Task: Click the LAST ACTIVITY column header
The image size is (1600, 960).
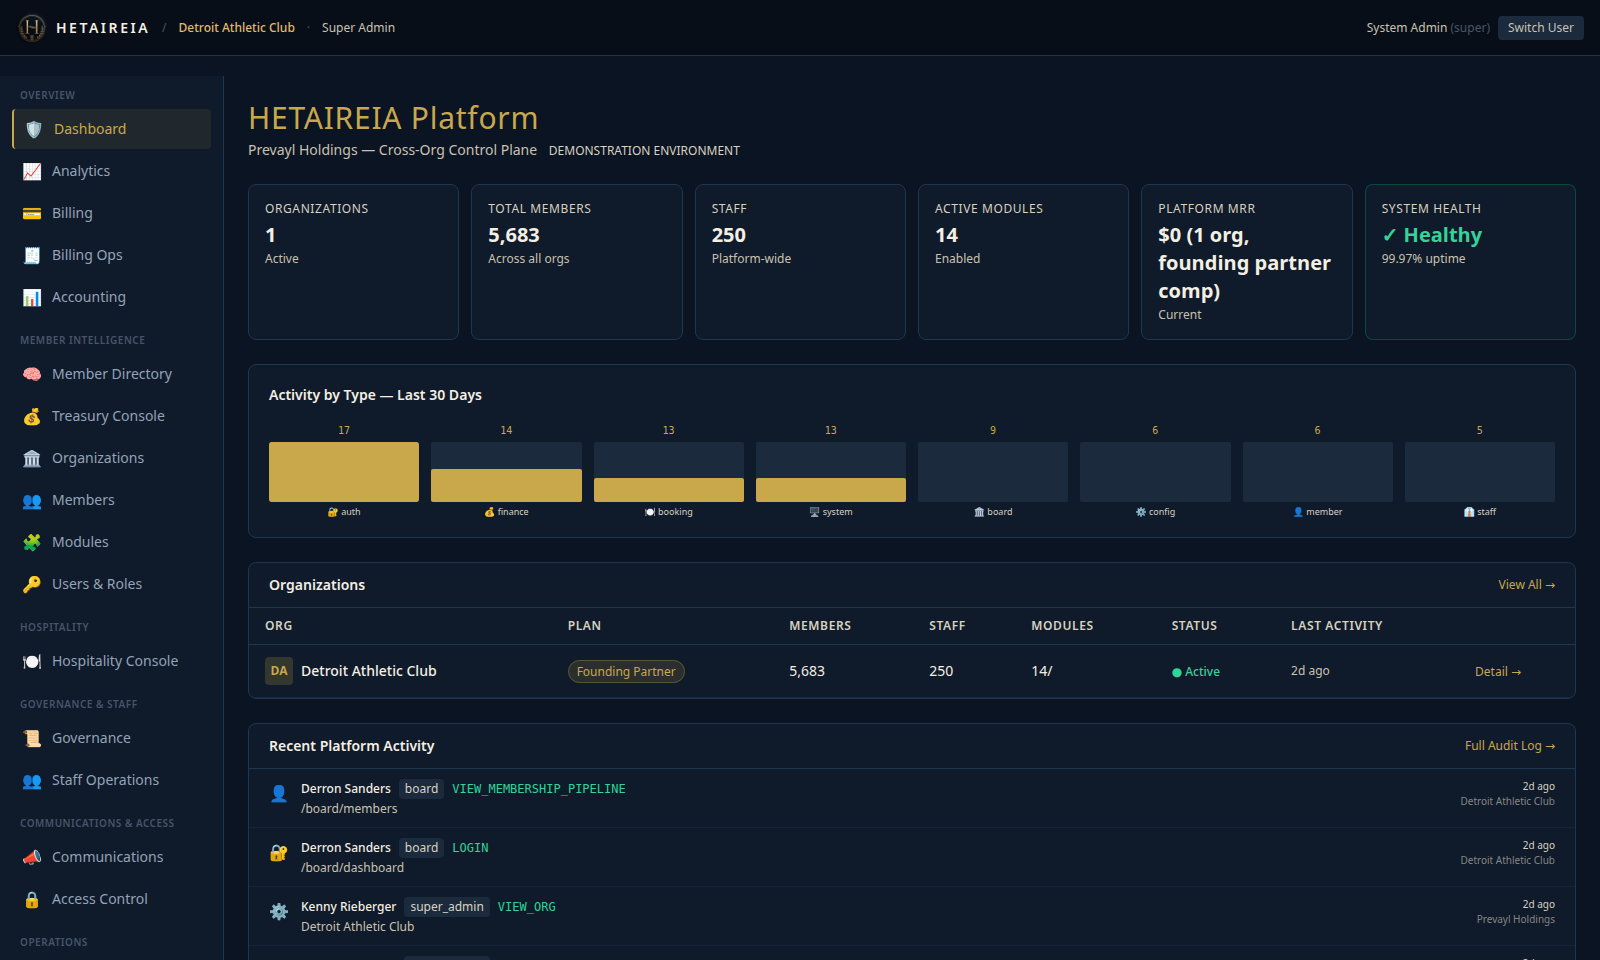Action: (1337, 626)
